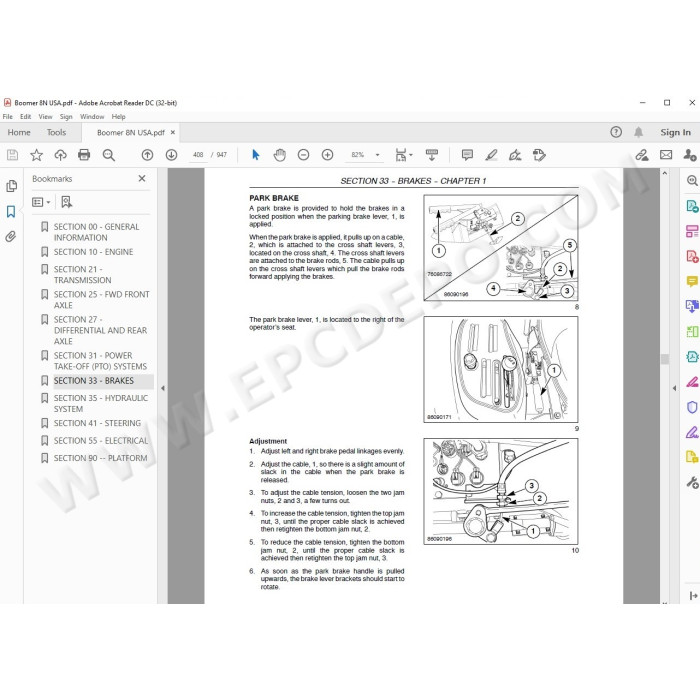Click the Save file icon

pos(12,155)
